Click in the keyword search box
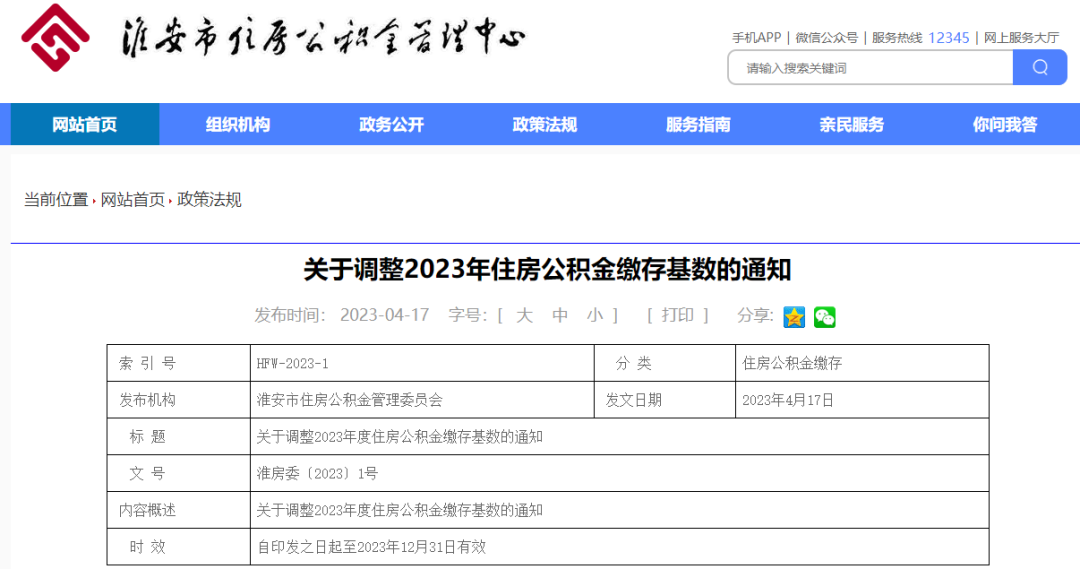This screenshot has height=569, width=1080. tap(870, 68)
